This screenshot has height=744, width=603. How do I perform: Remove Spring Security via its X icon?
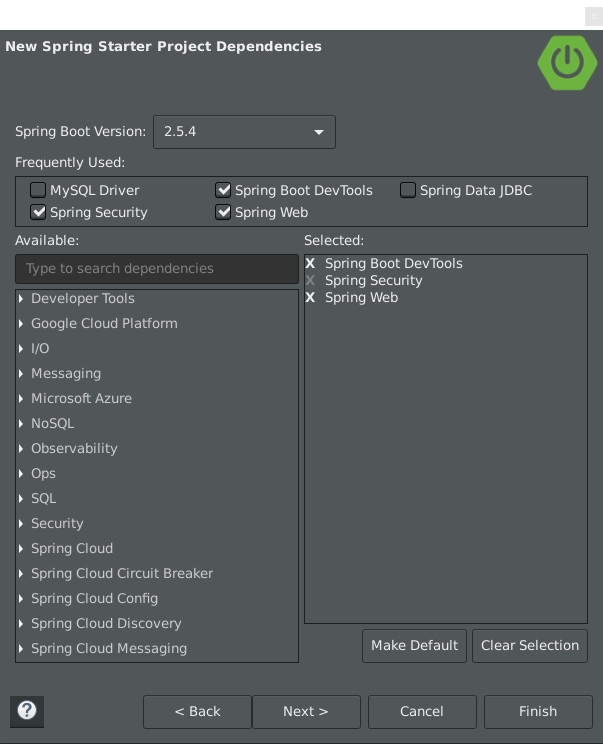pos(310,280)
